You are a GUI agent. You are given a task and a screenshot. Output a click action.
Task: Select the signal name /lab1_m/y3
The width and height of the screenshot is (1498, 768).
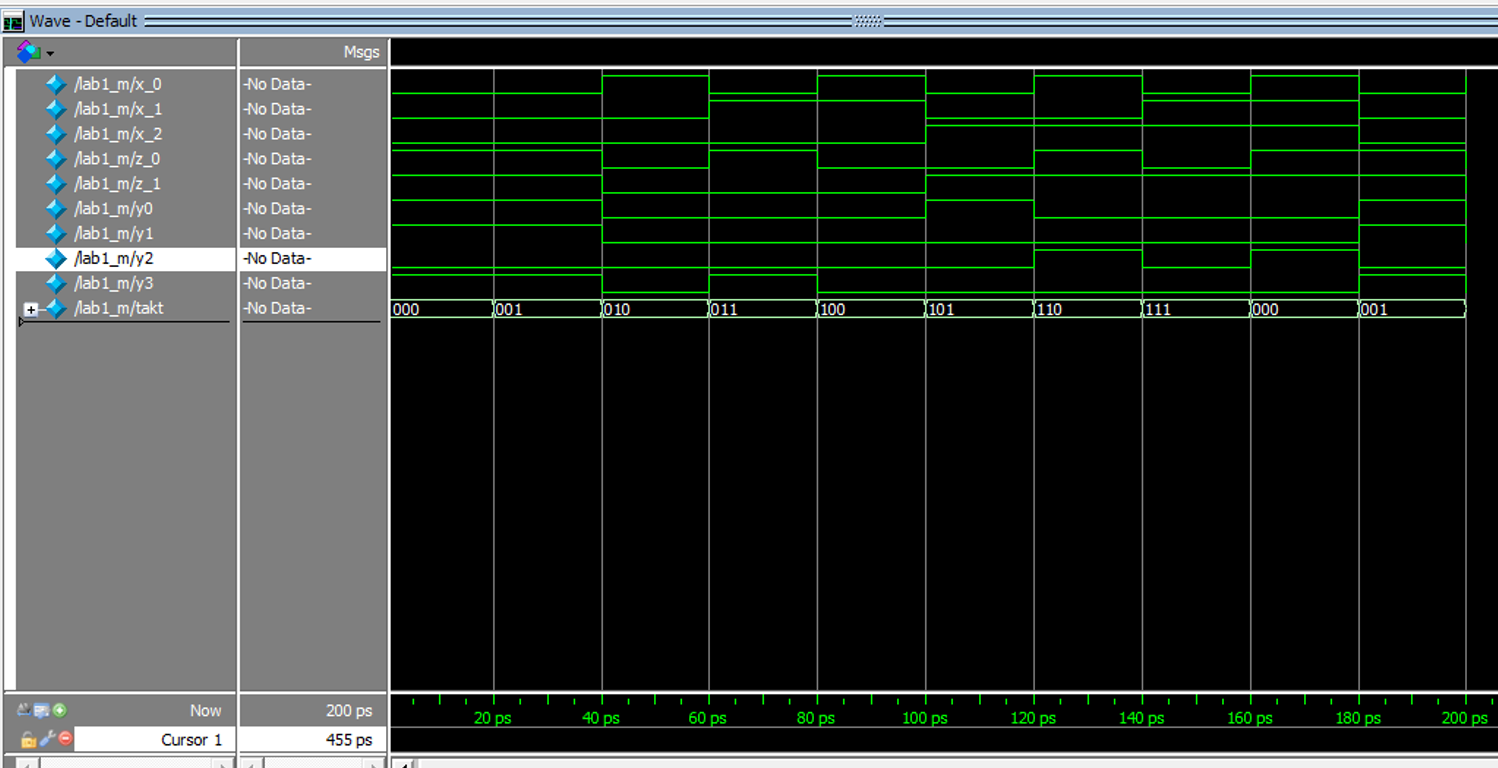(x=113, y=283)
